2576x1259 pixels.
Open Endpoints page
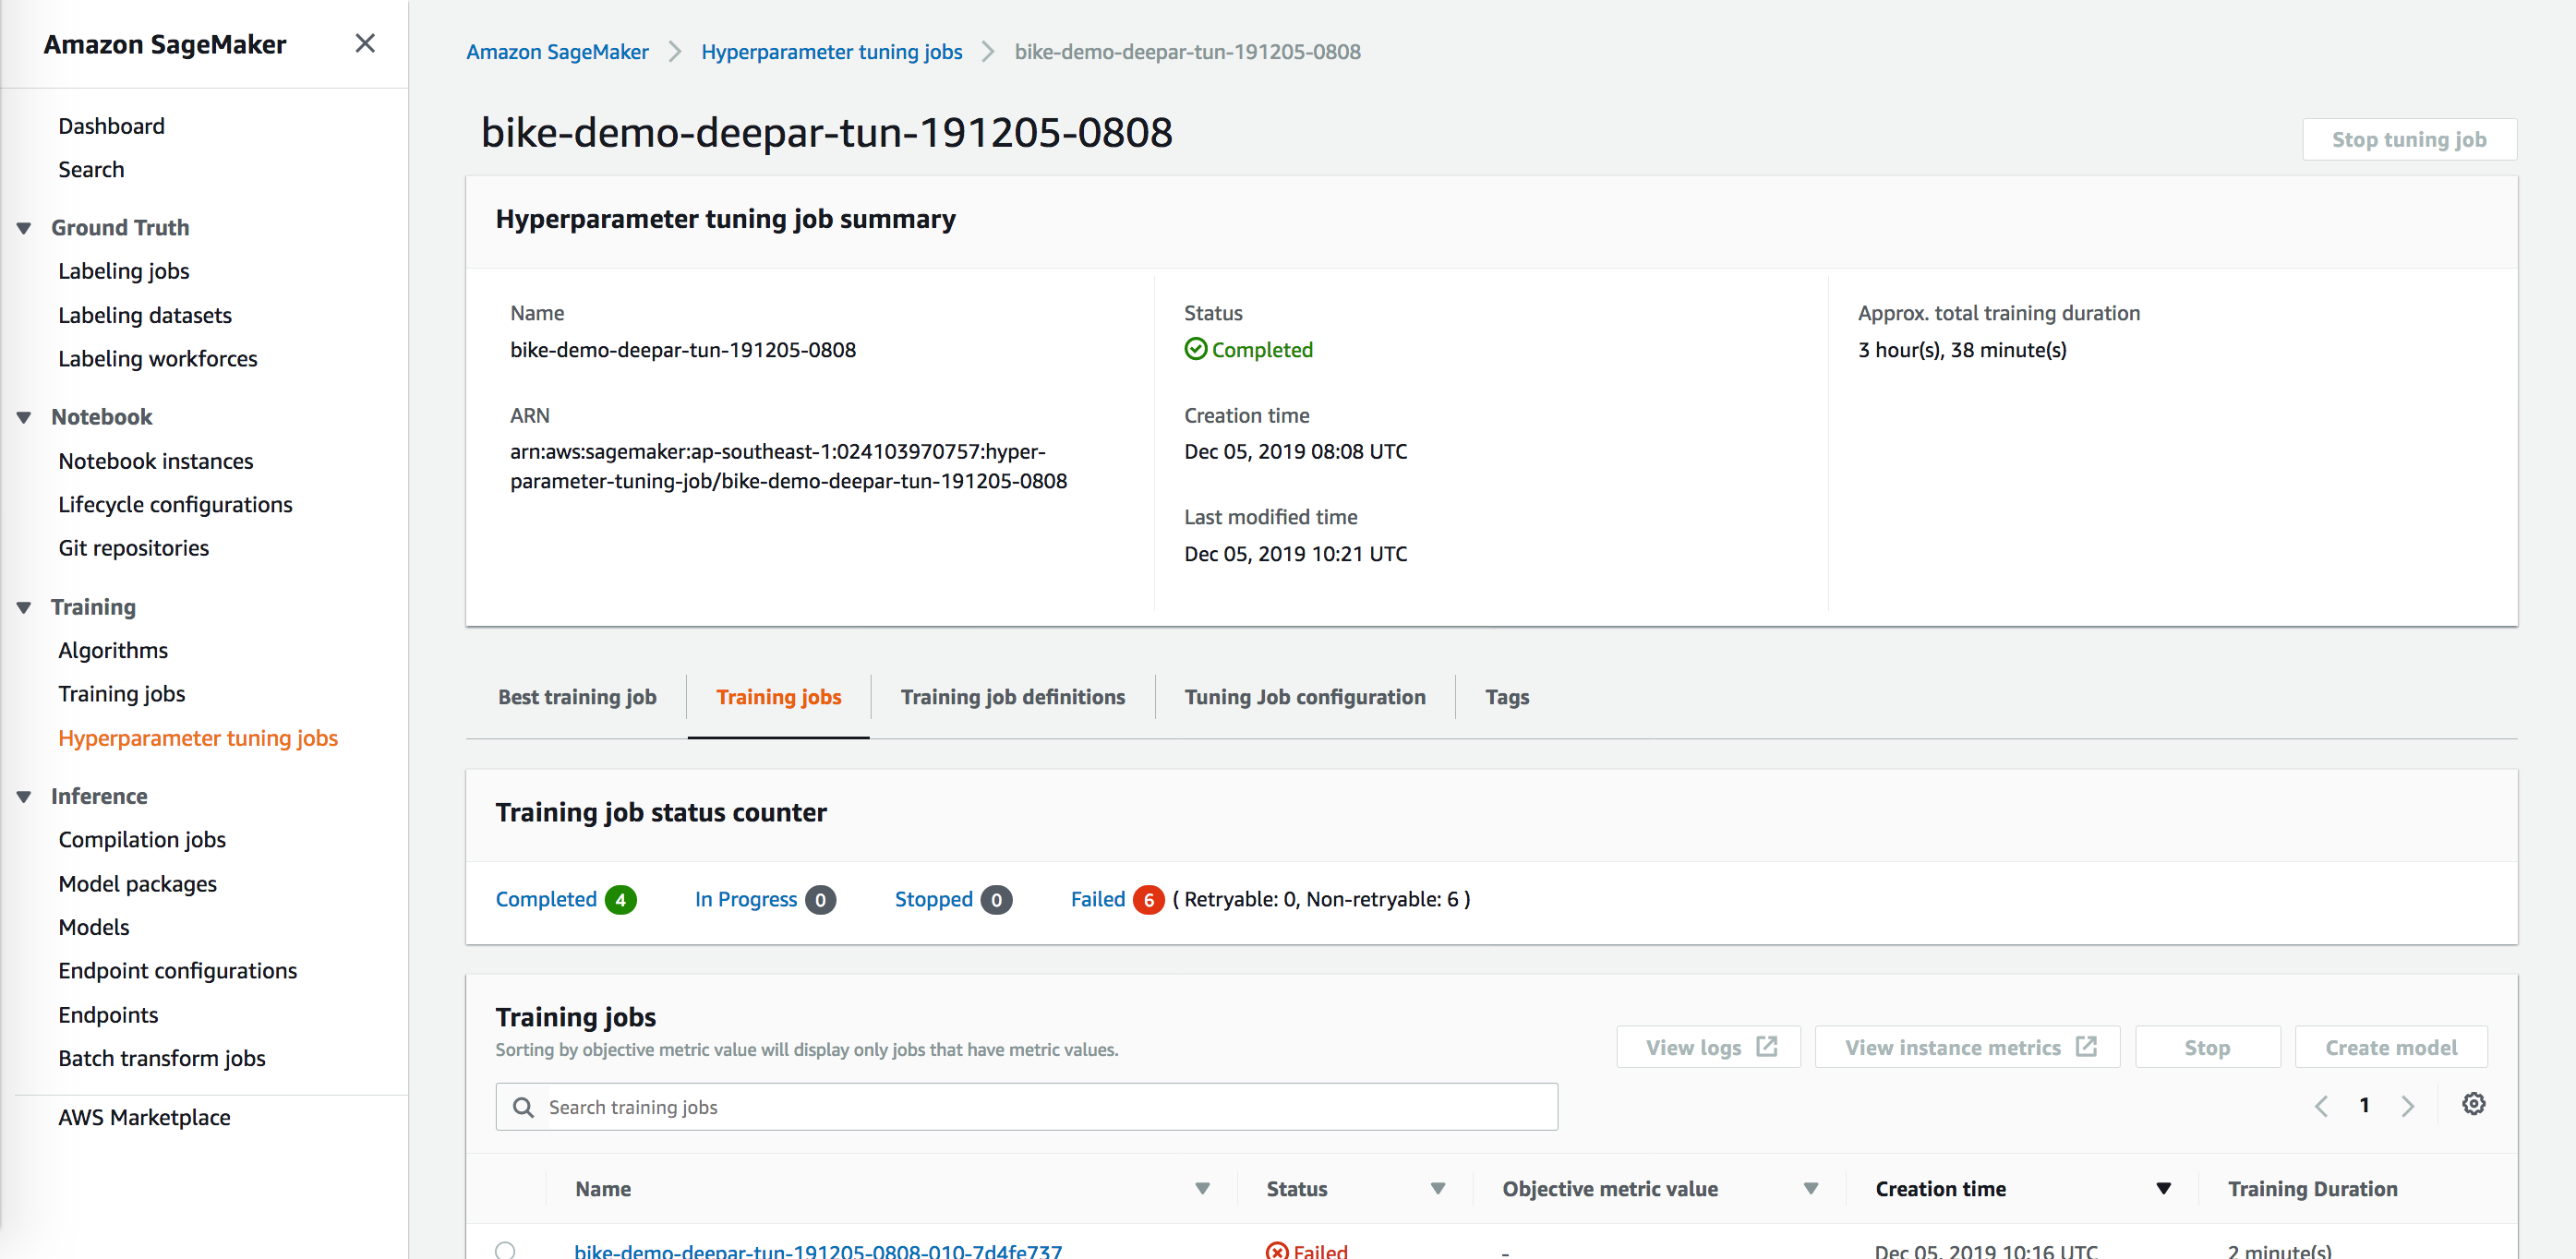pos(108,1015)
